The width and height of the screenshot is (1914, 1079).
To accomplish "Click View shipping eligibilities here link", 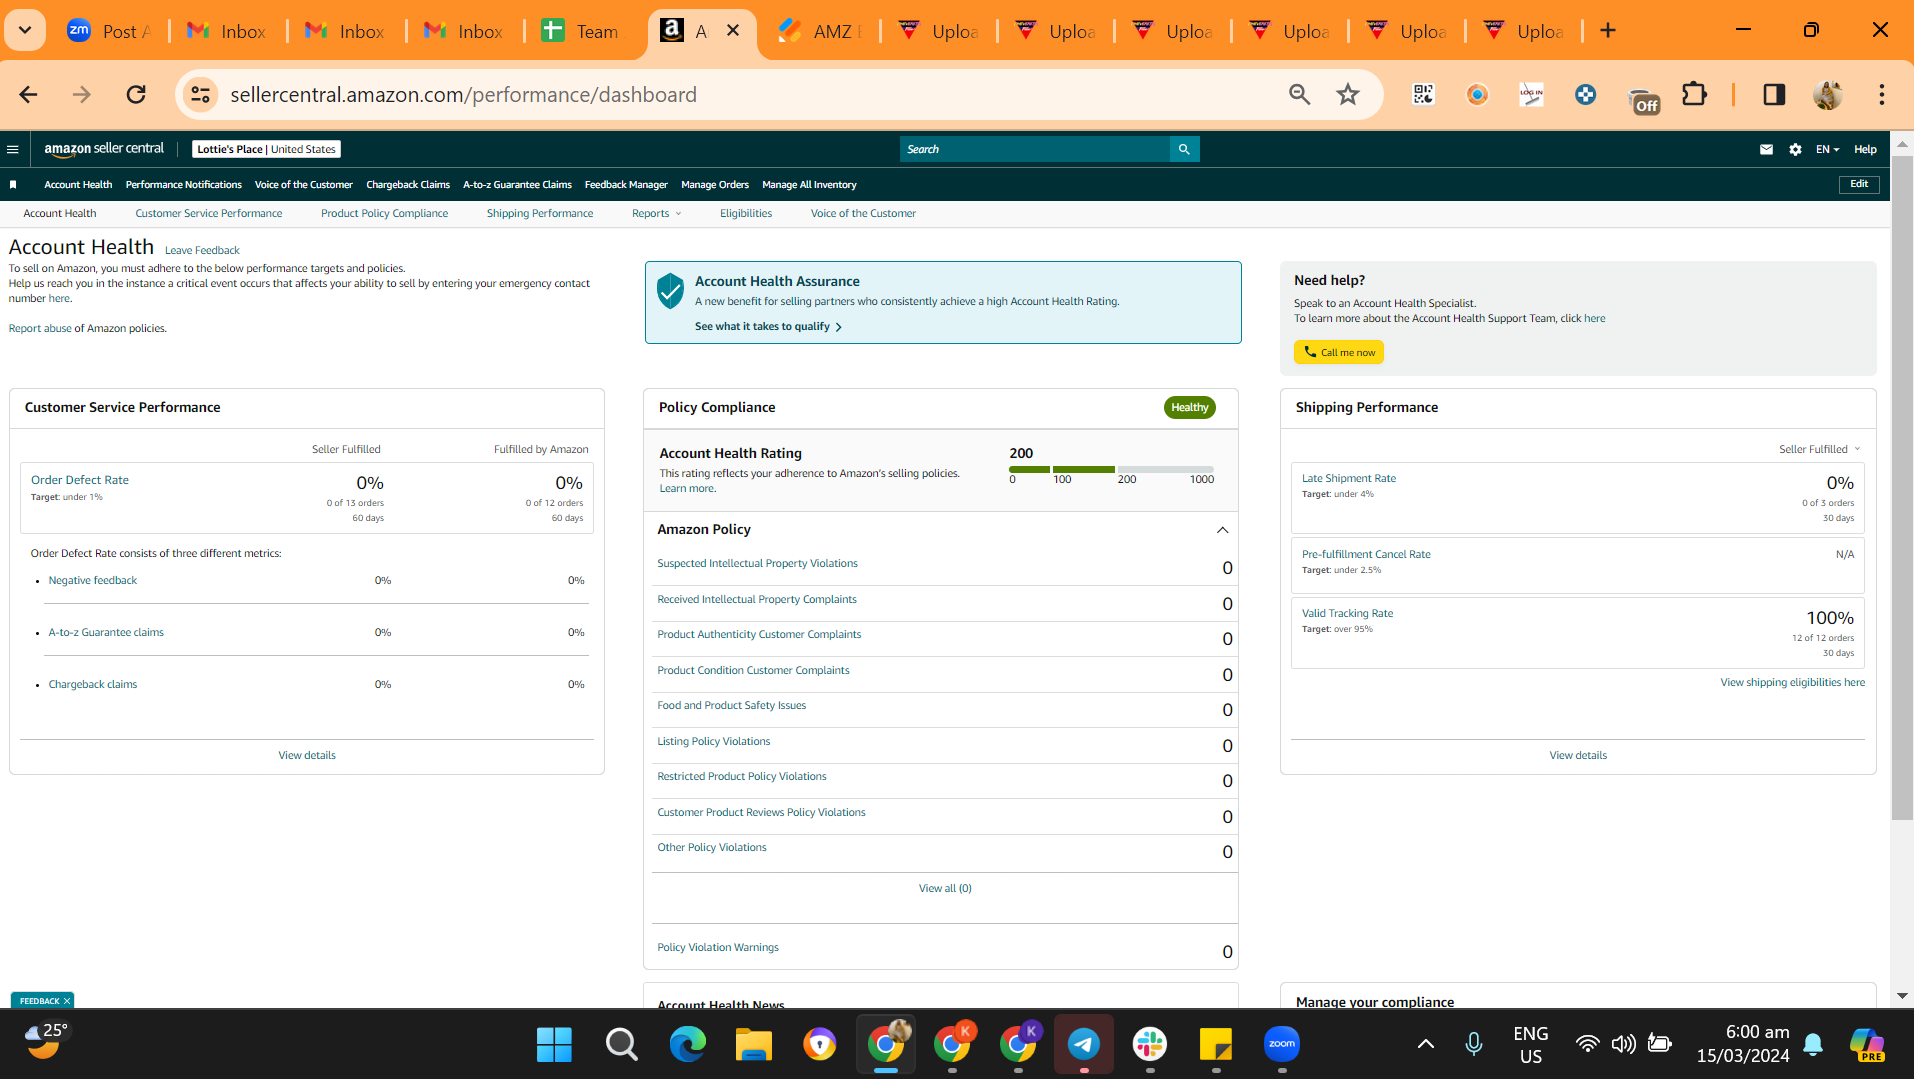I will point(1792,683).
